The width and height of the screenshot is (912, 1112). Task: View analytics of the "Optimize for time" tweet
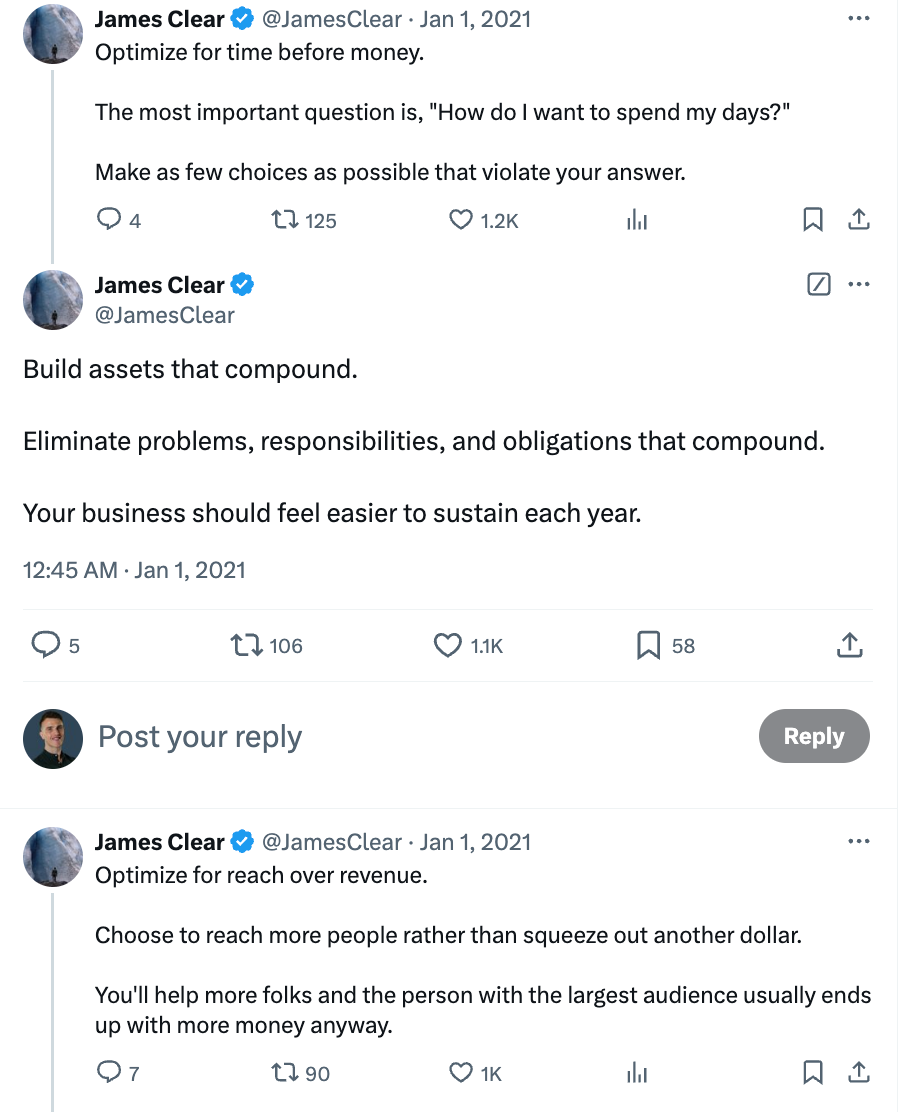click(637, 220)
